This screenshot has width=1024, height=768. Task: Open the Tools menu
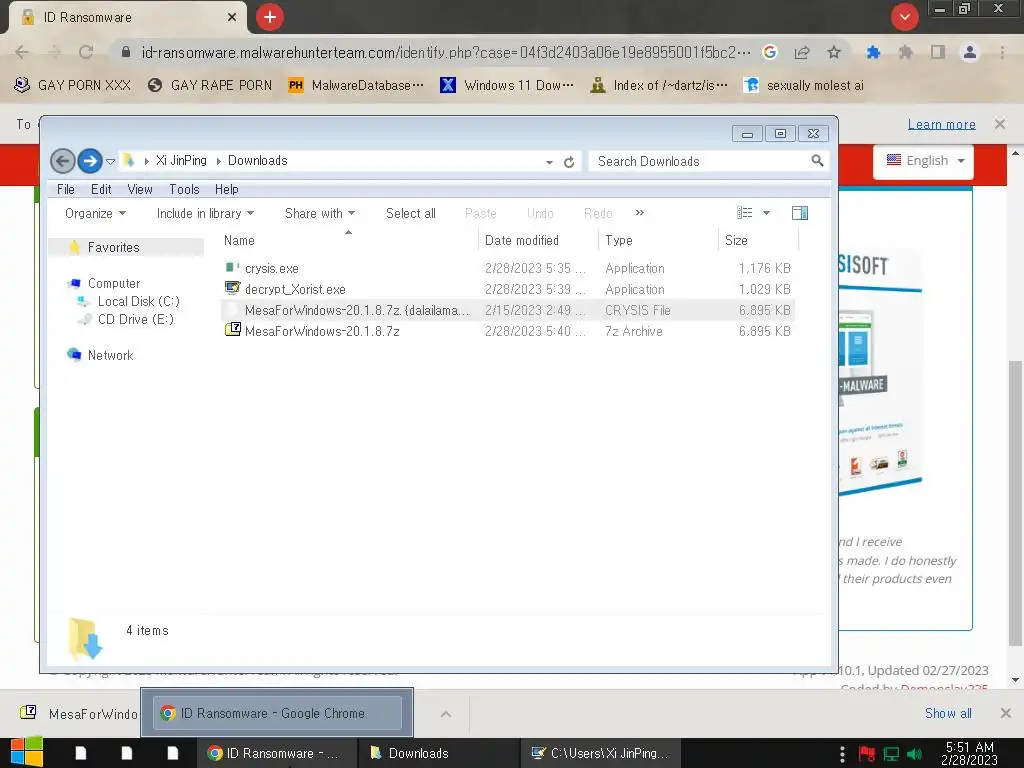(184, 189)
